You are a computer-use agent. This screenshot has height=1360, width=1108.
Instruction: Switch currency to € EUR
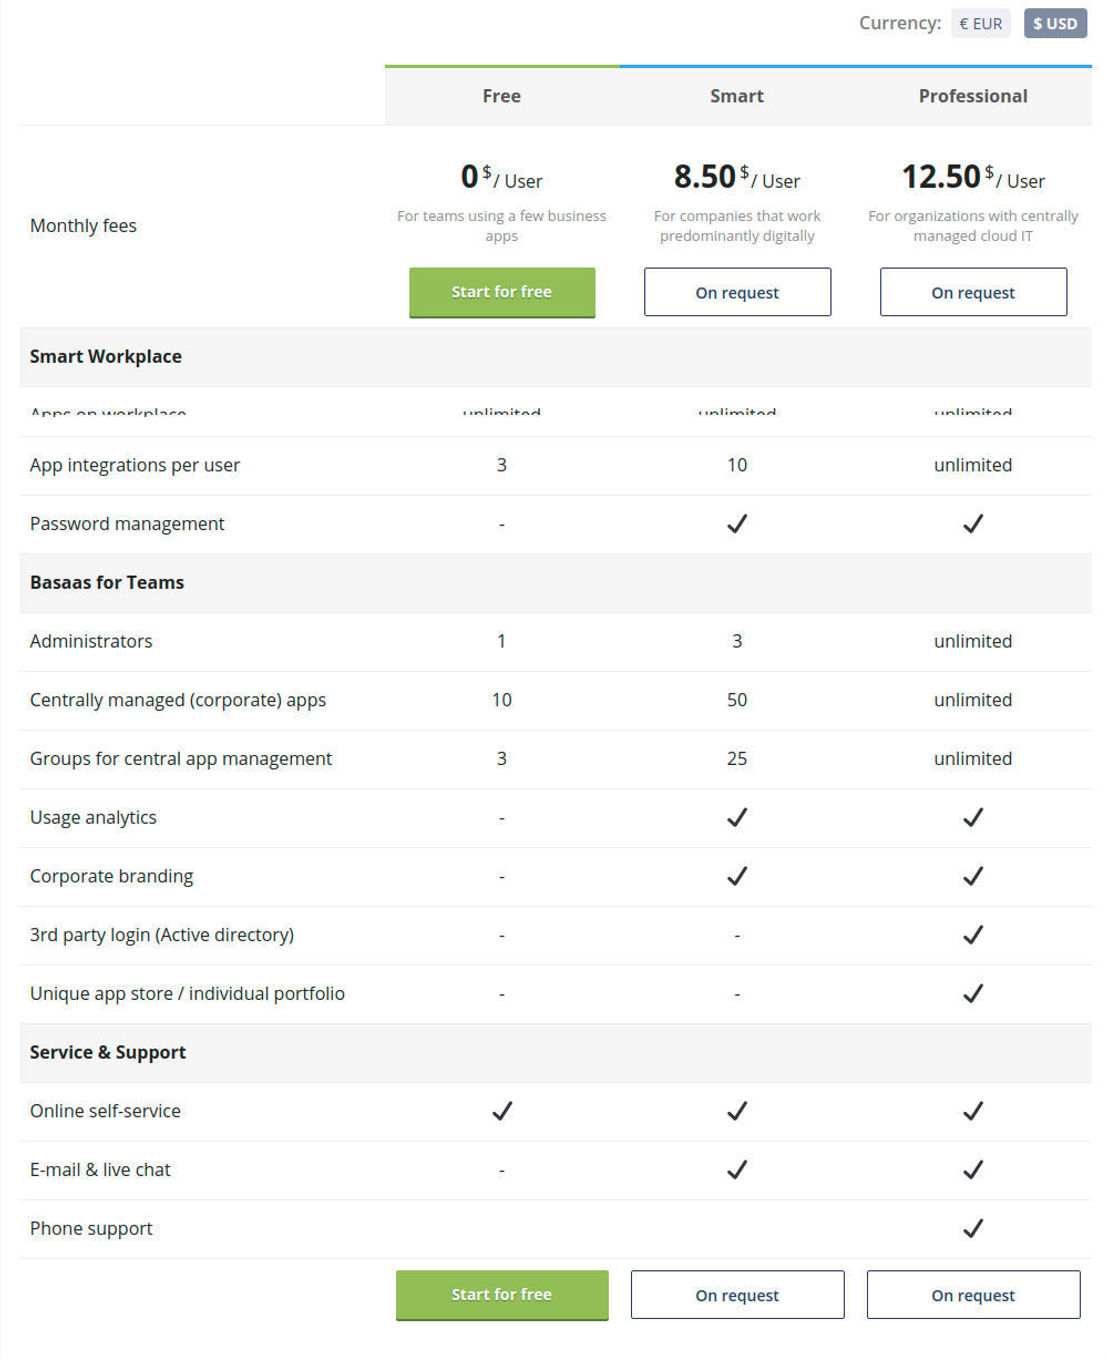(x=980, y=23)
